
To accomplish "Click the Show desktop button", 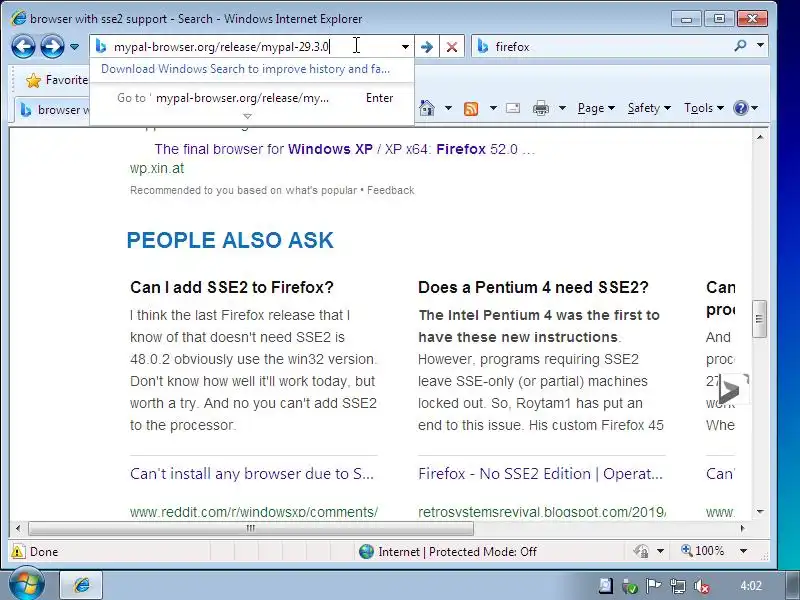I will 793,586.
